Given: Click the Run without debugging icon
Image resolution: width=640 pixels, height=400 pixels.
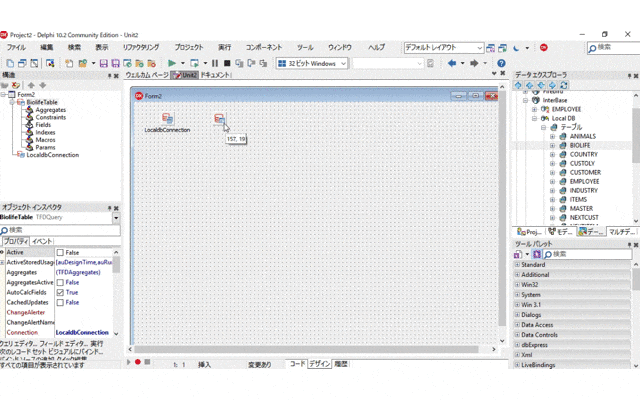Looking at the screenshot, I should [x=194, y=63].
